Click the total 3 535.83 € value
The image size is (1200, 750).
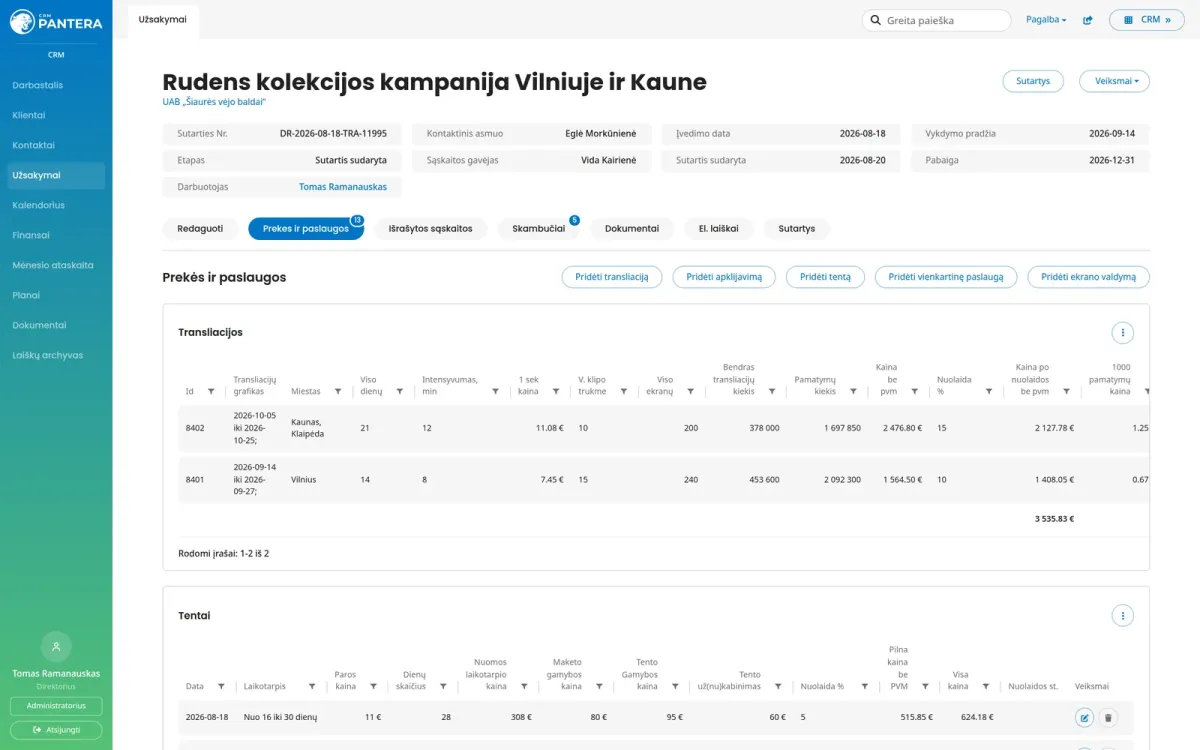[1054, 519]
